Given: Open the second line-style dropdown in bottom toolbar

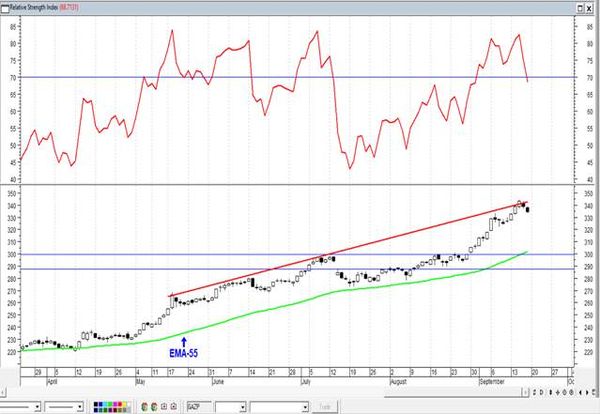Looking at the screenshot, I should click(x=80, y=407).
